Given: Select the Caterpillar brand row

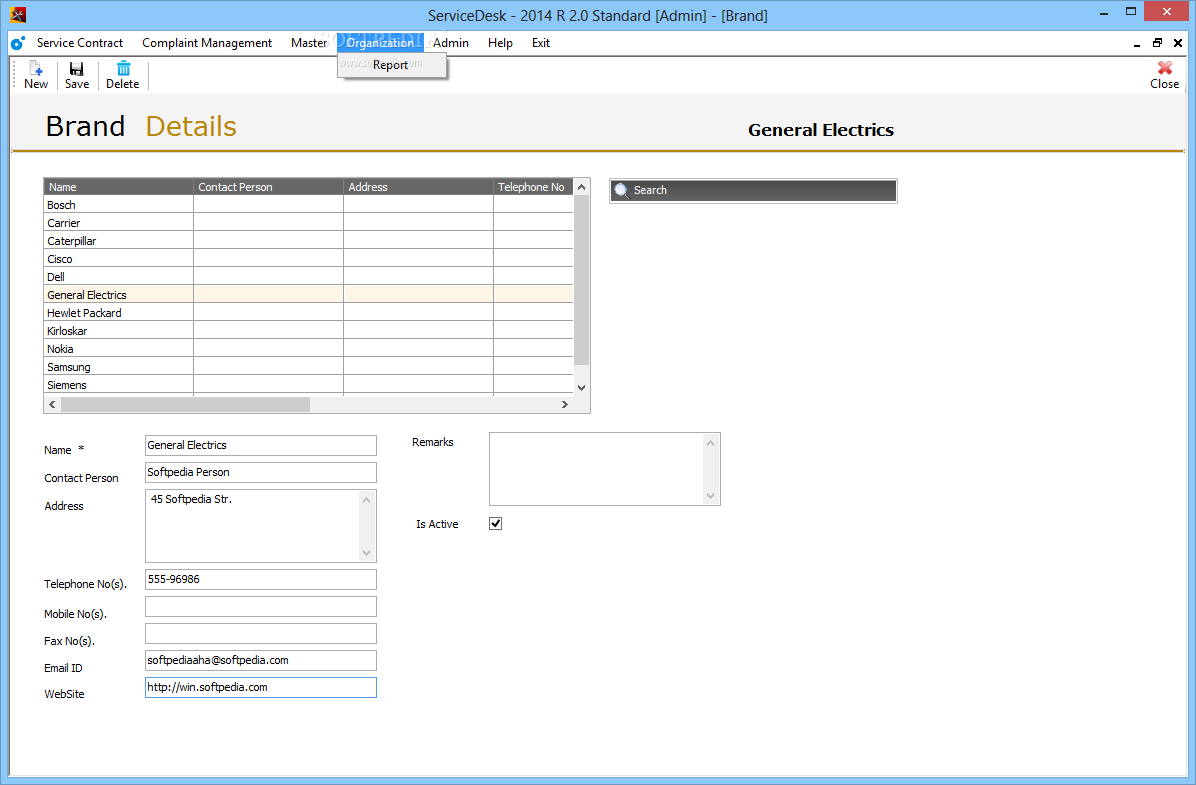Looking at the screenshot, I should click(308, 241).
